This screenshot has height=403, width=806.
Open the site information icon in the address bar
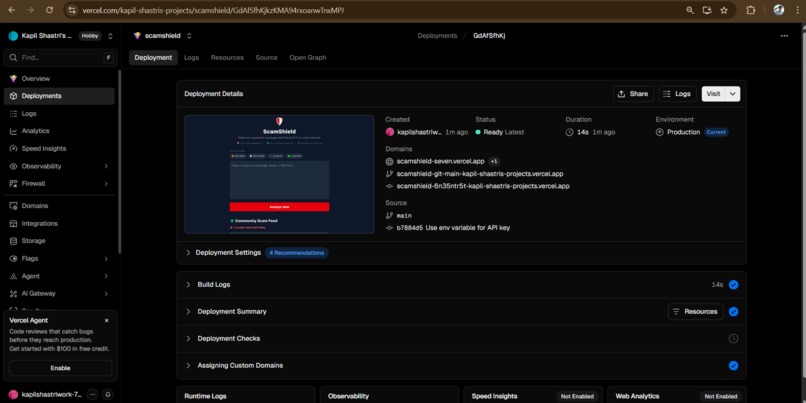click(72, 10)
